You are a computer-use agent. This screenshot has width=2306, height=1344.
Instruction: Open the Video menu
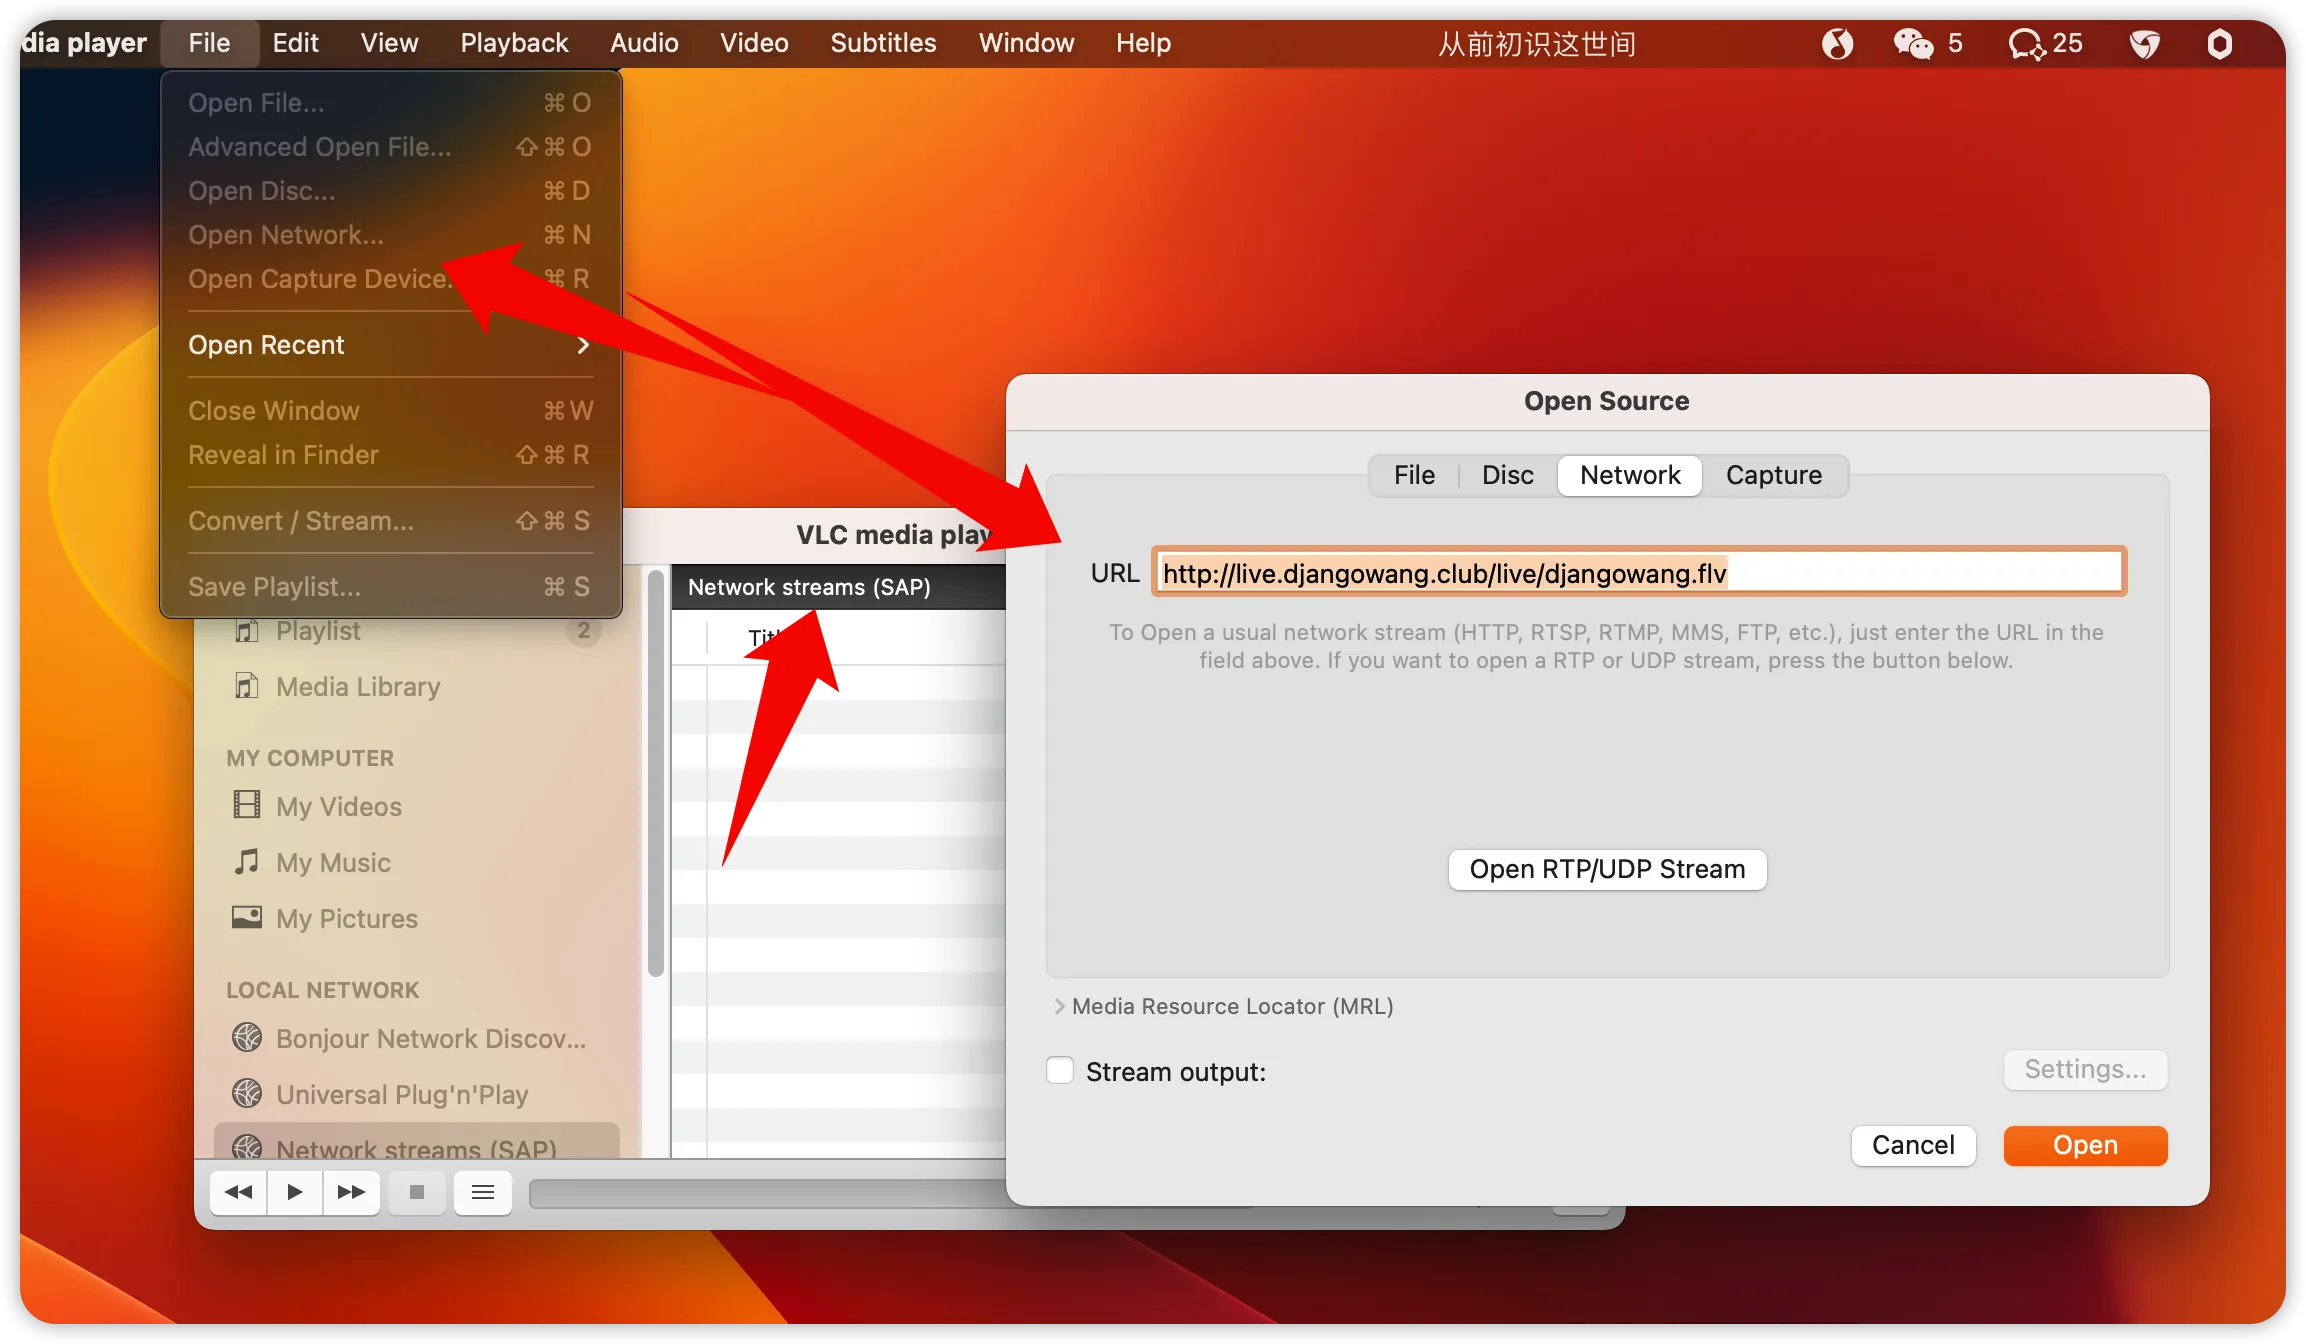point(754,43)
